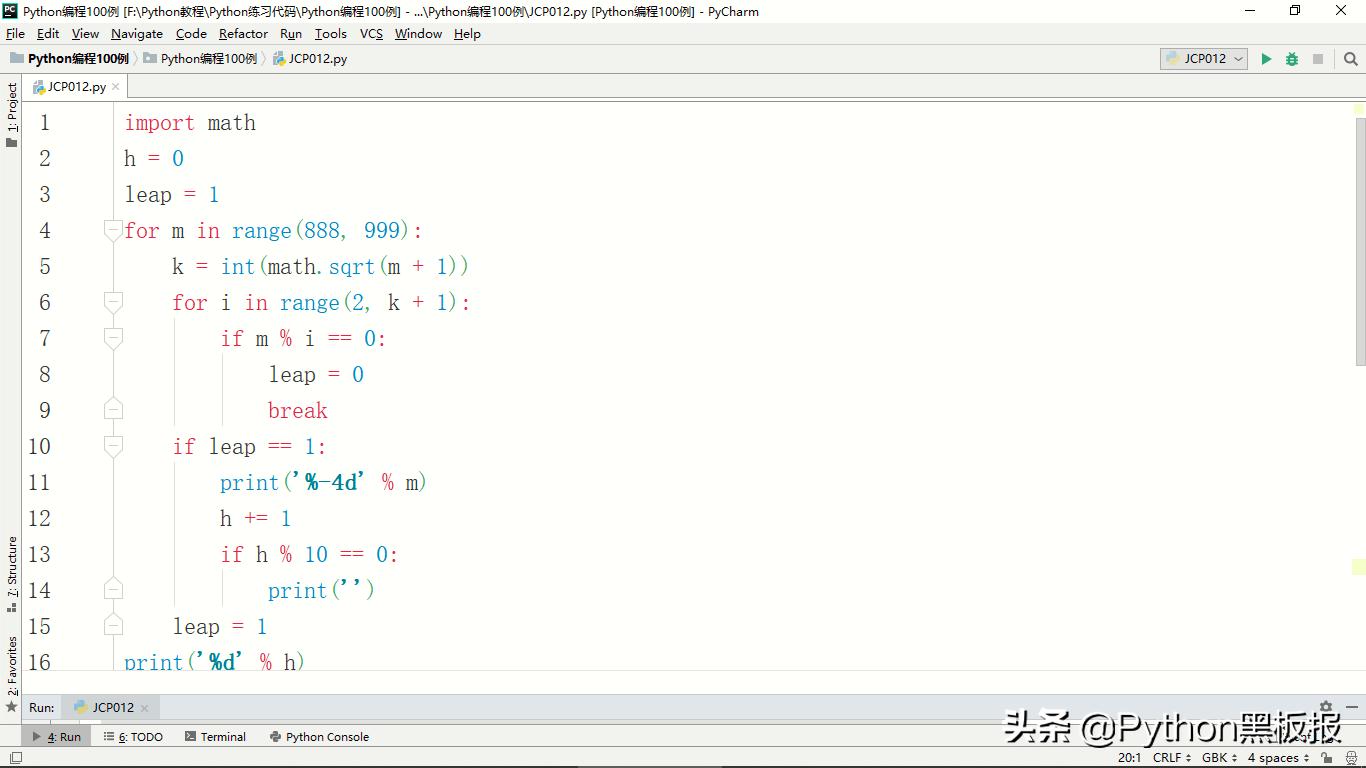This screenshot has width=1366, height=768.
Task: Click tool windows toggle icon in status bar
Action: (15, 758)
